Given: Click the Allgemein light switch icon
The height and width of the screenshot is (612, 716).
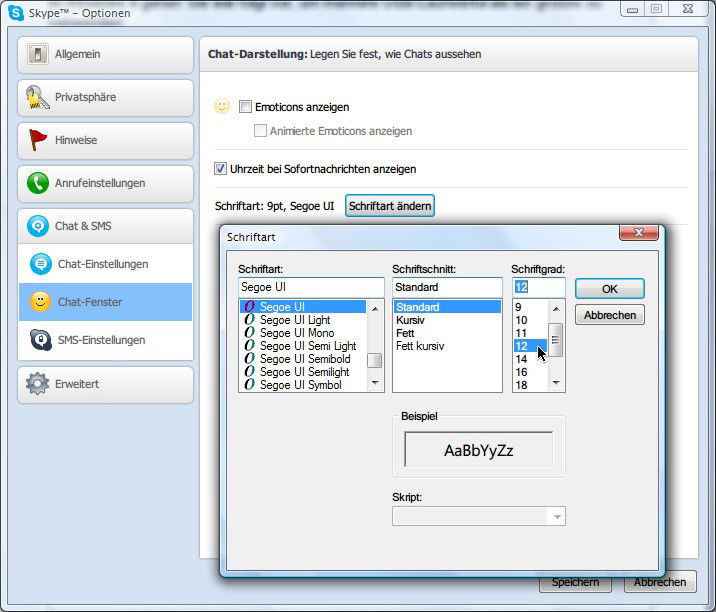Looking at the screenshot, I should [x=37, y=54].
